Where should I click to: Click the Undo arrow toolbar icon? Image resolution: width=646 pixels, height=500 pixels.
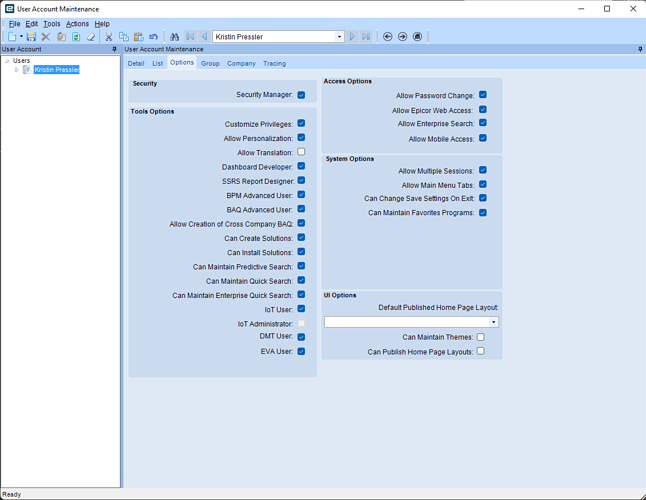pyautogui.click(x=154, y=37)
